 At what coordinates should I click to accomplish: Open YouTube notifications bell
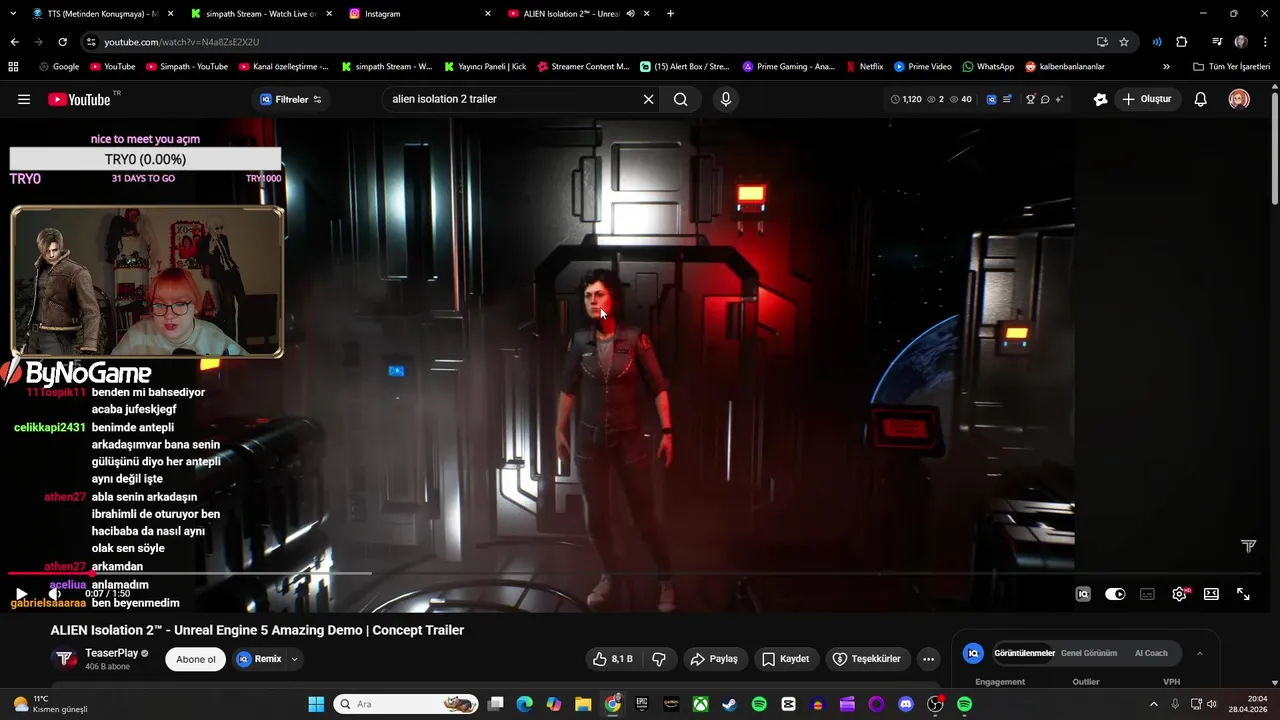tap(1201, 99)
